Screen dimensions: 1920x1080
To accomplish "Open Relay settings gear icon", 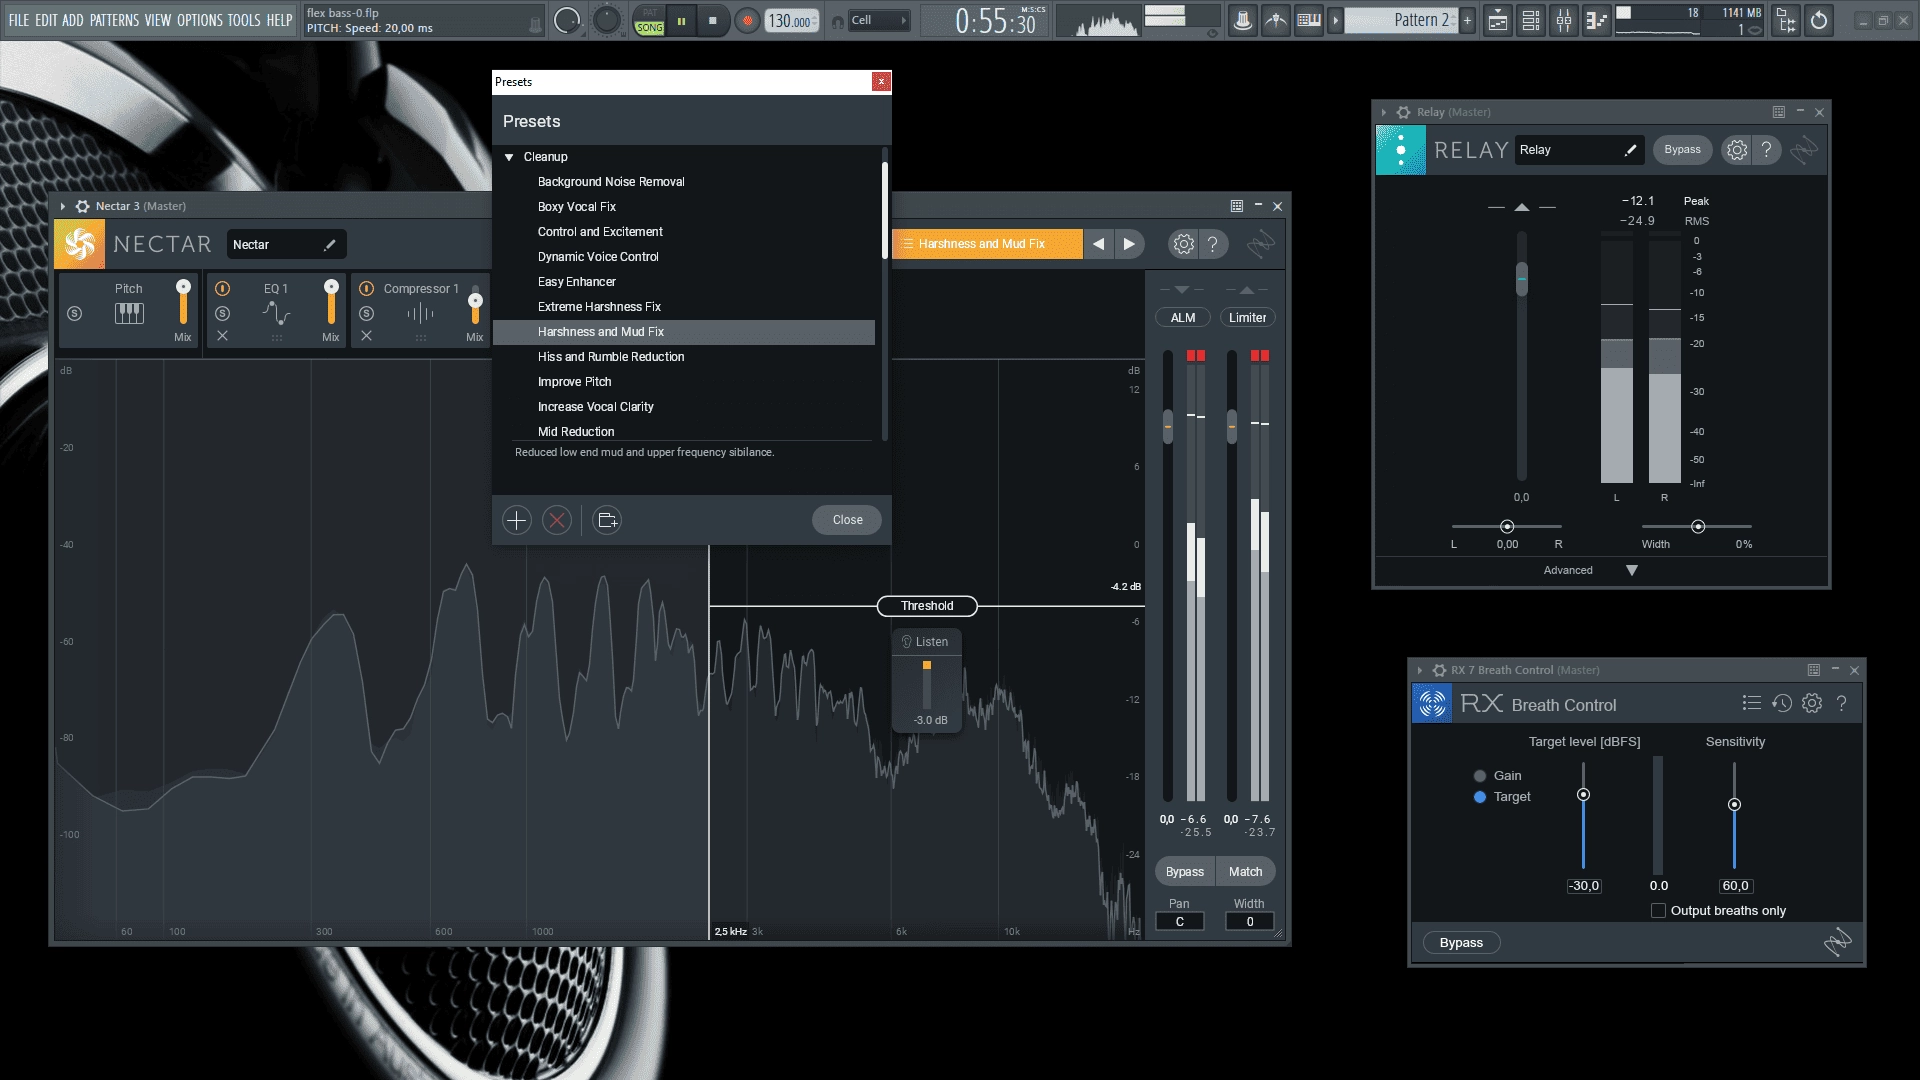I will pos(1737,150).
